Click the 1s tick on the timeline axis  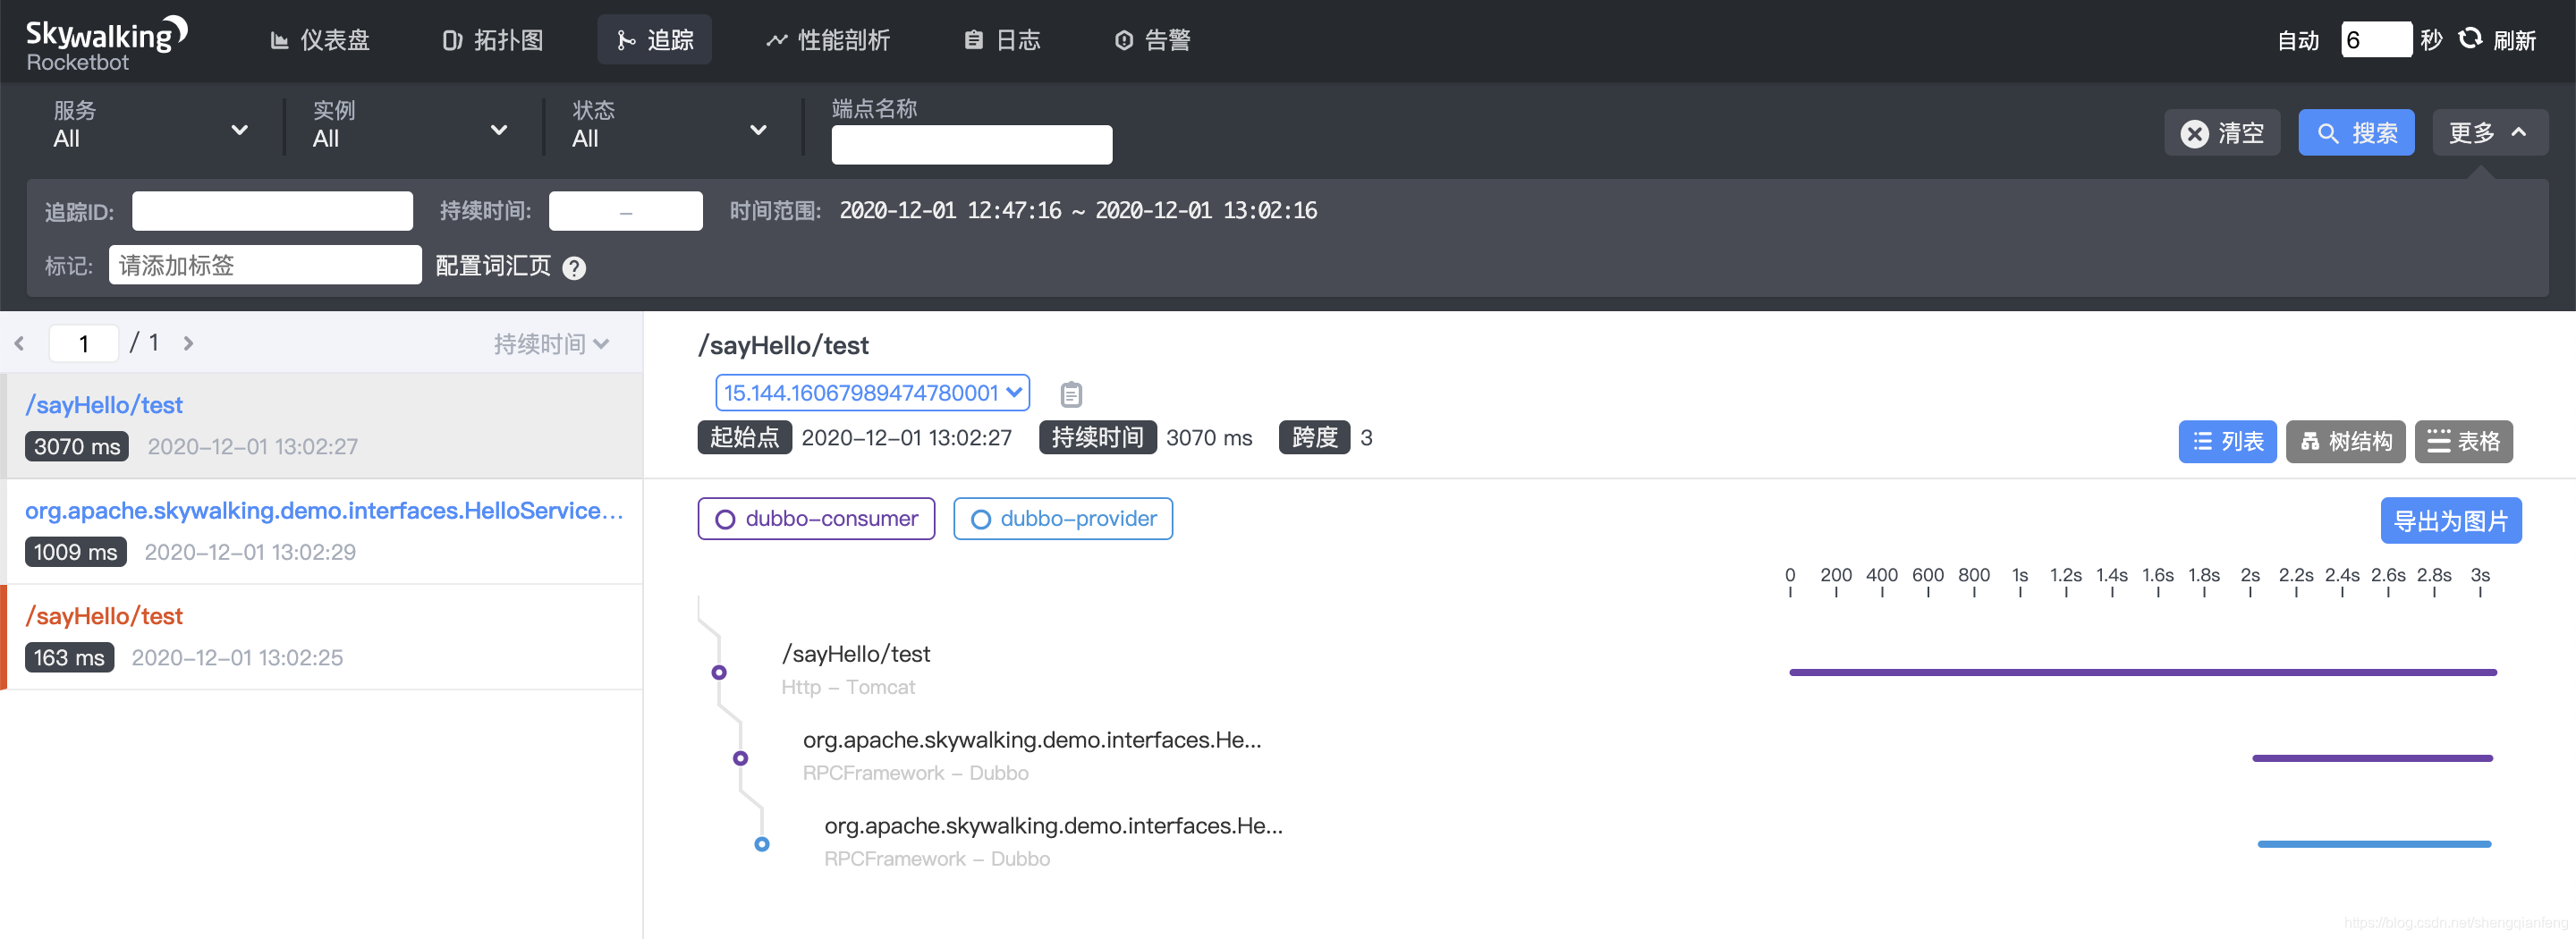click(x=2020, y=576)
